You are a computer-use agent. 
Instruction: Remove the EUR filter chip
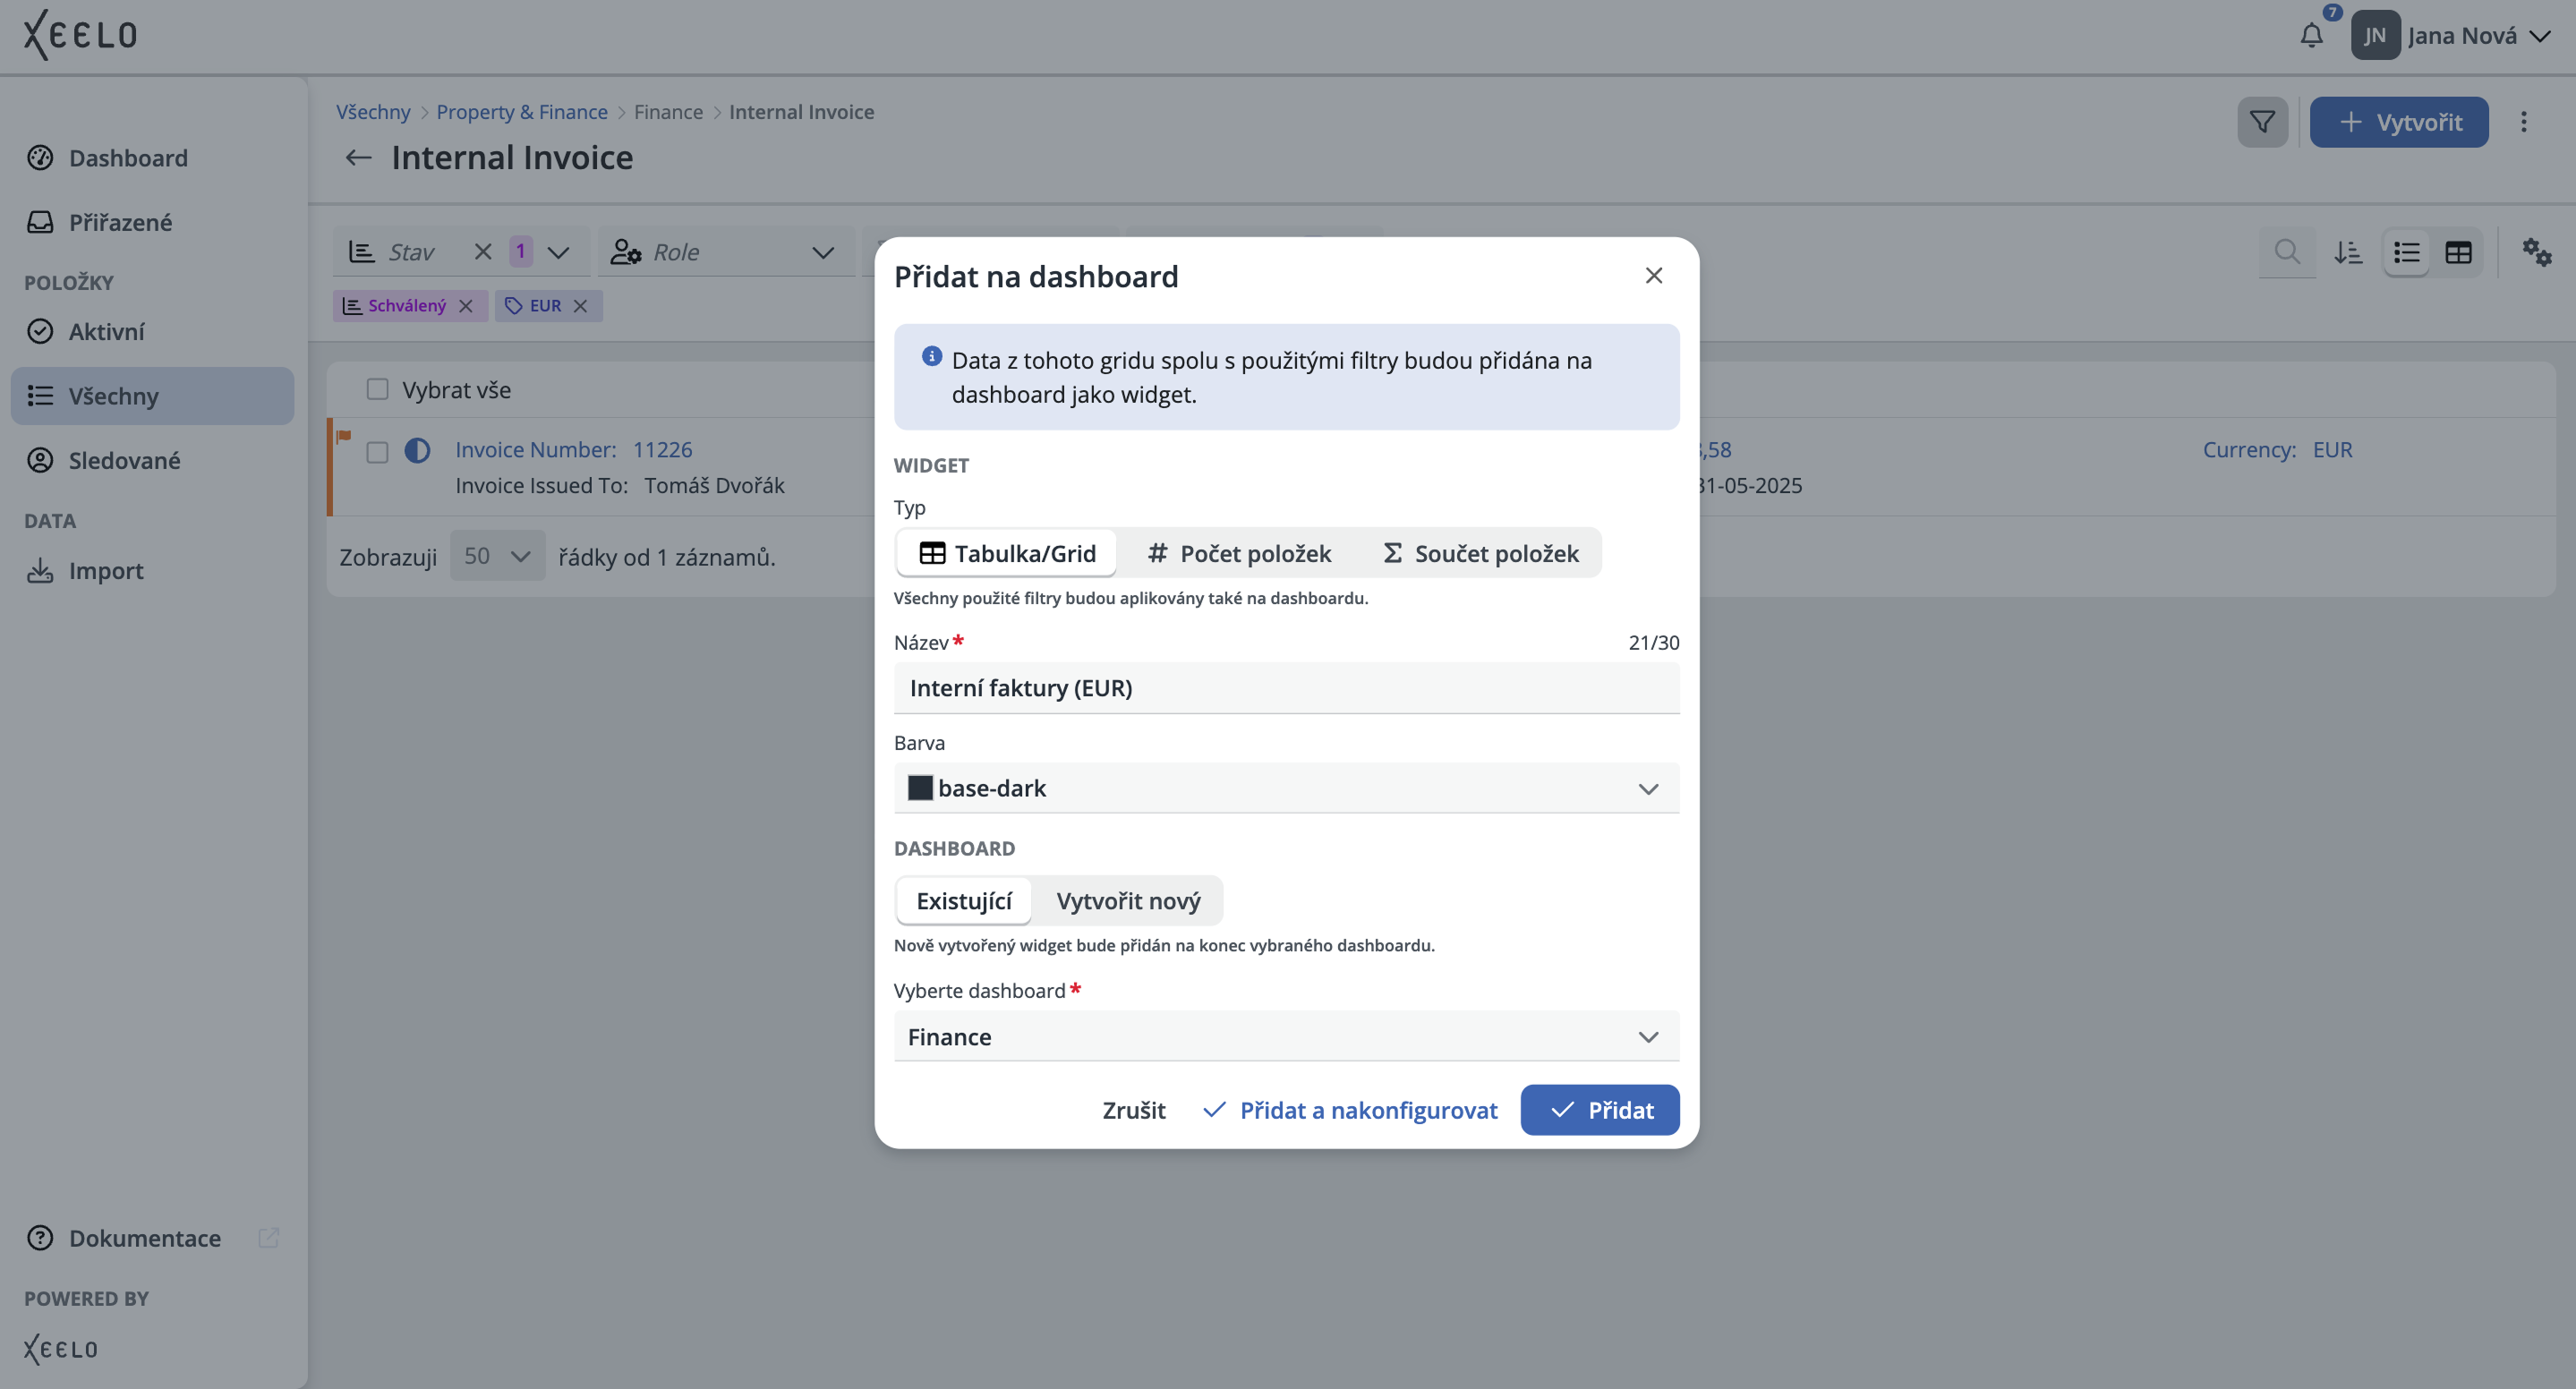pos(580,306)
